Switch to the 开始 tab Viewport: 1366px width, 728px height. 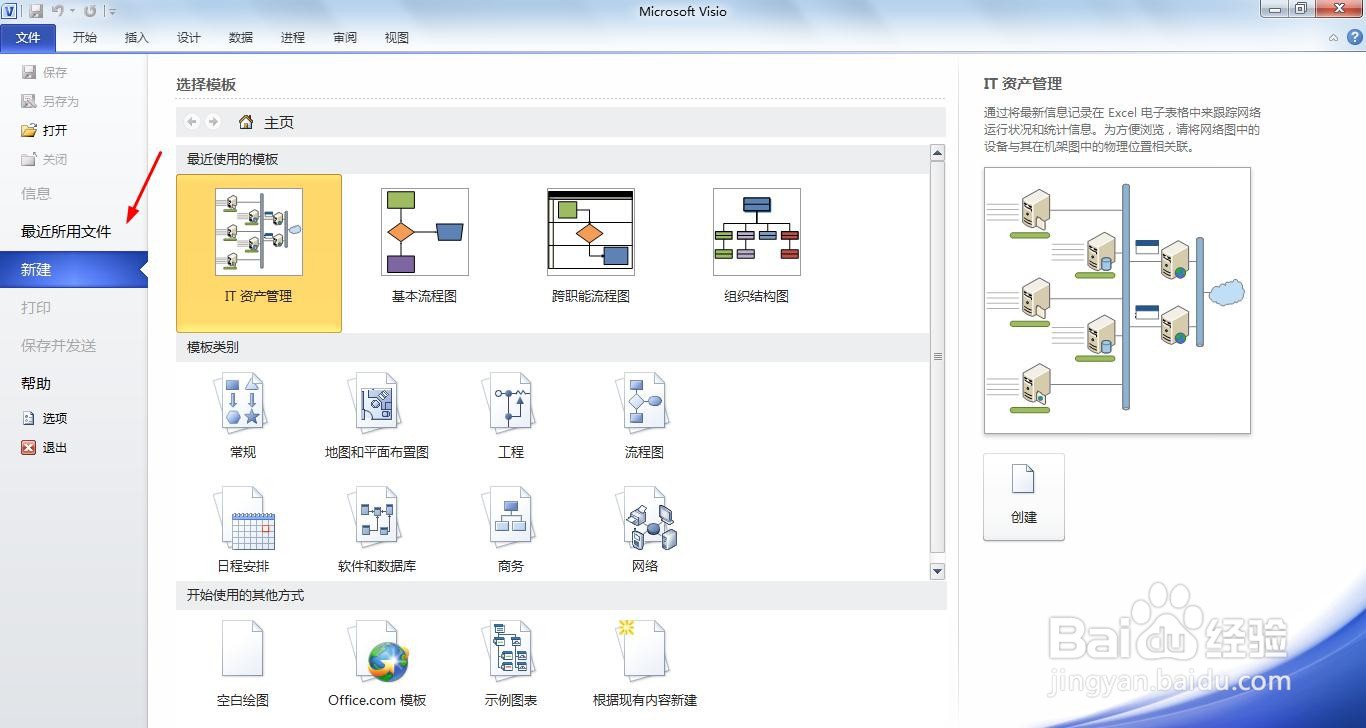(85, 38)
